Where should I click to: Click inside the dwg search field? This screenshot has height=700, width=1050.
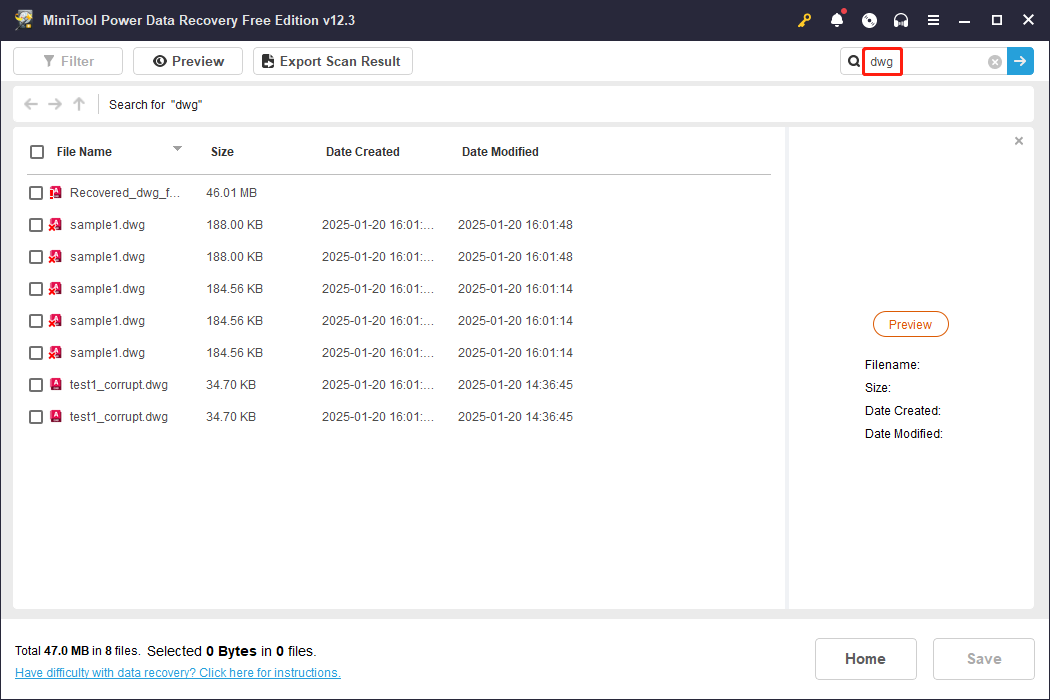coord(882,61)
